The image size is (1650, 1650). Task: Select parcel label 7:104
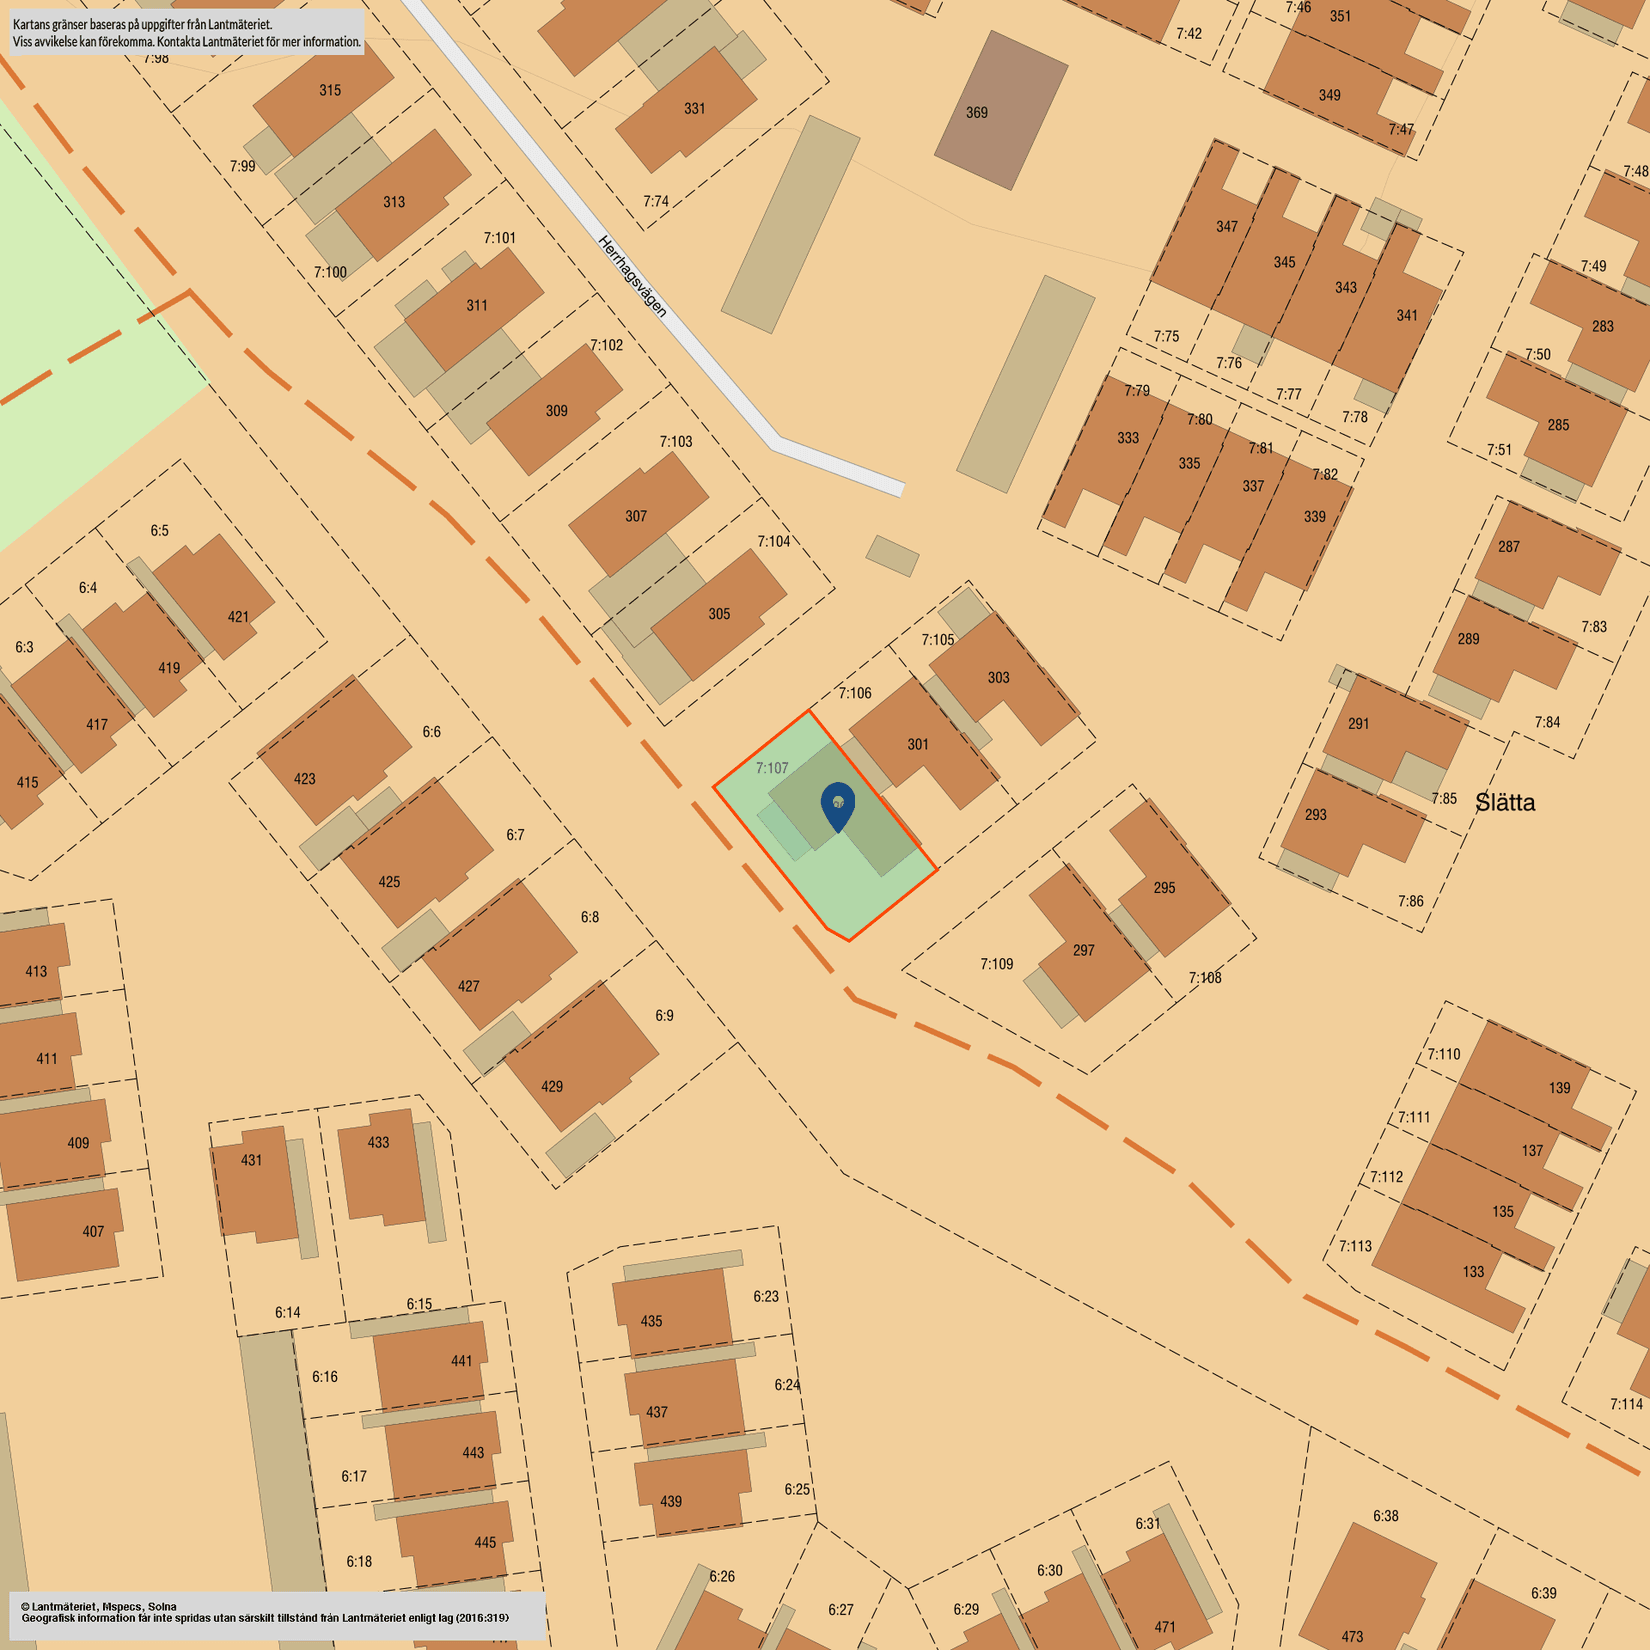click(774, 542)
